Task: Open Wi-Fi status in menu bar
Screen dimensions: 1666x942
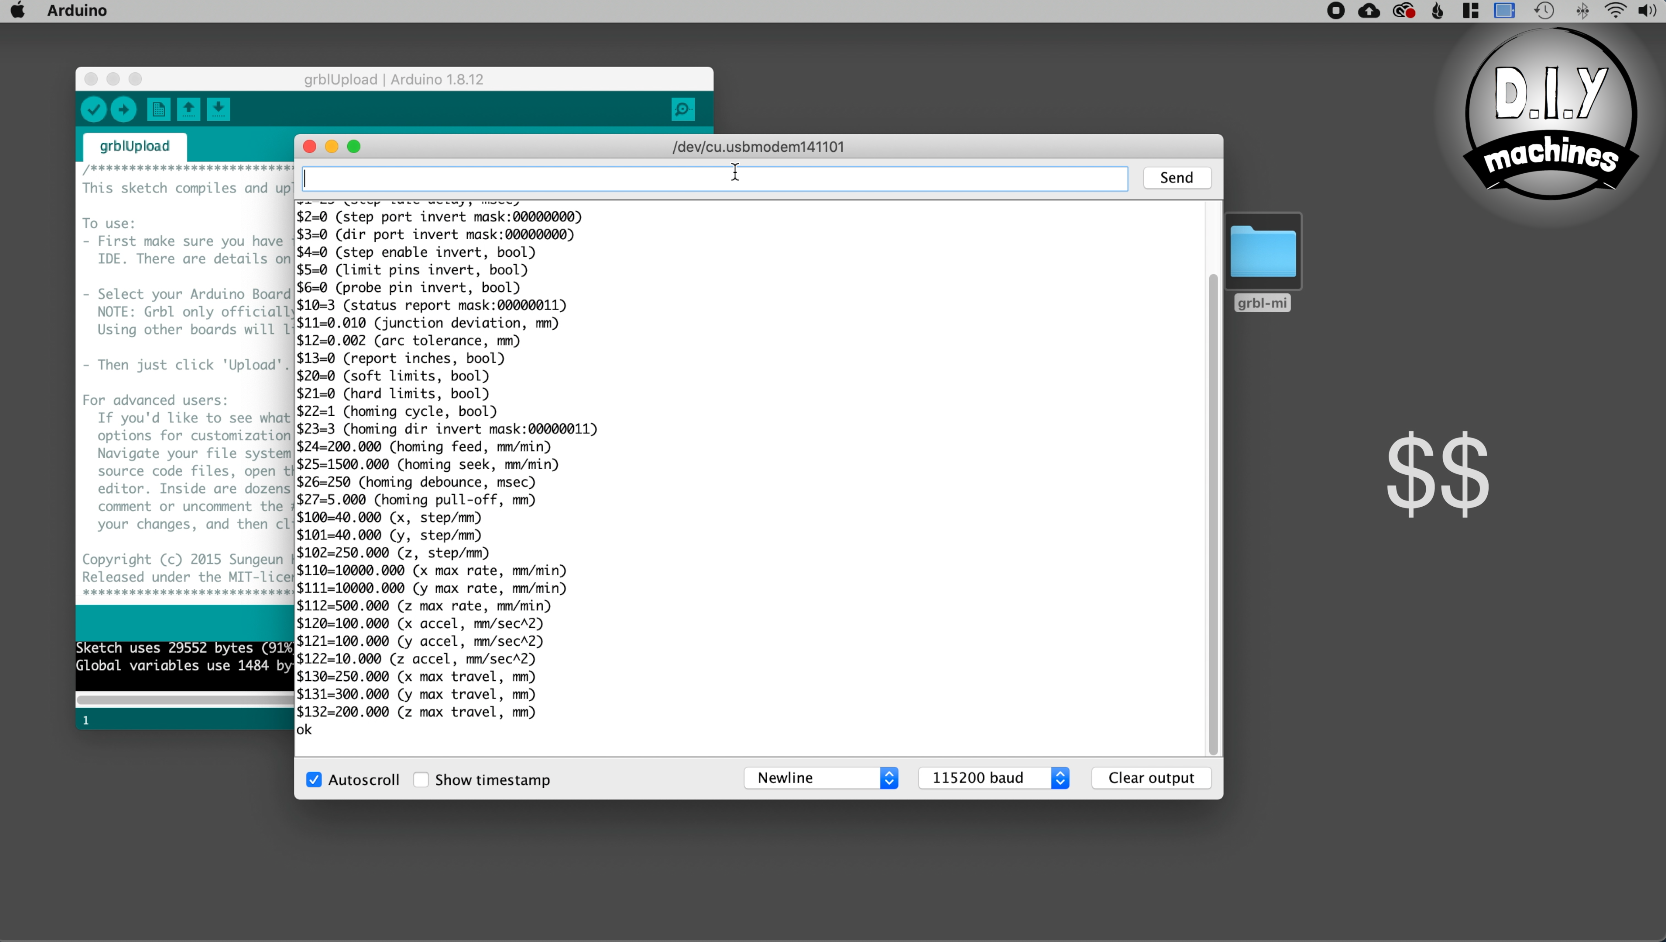Action: pos(1615,11)
